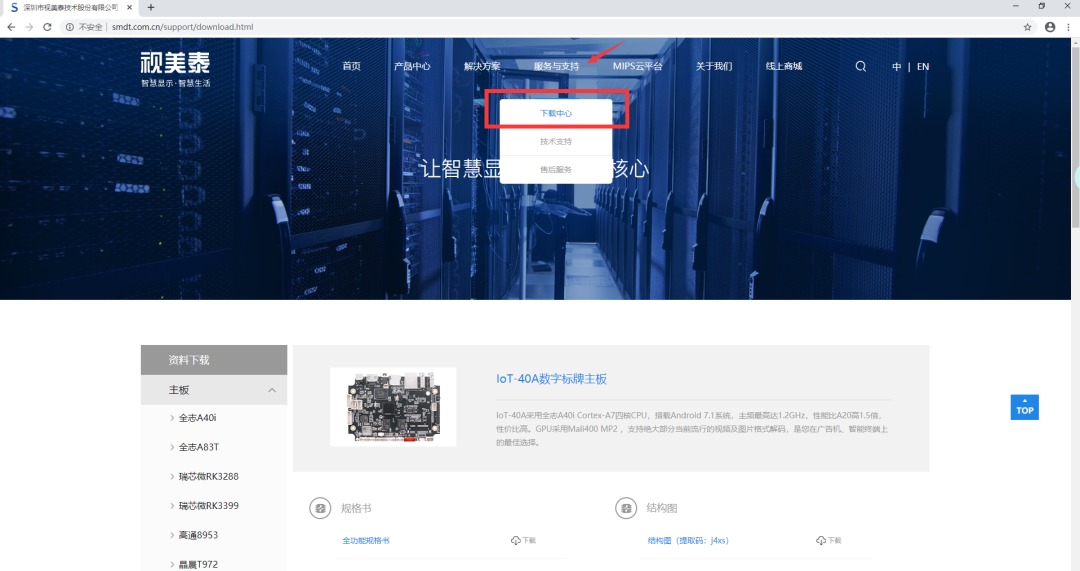This screenshot has width=1080, height=571.
Task: Switch language to 中
Action: point(896,67)
